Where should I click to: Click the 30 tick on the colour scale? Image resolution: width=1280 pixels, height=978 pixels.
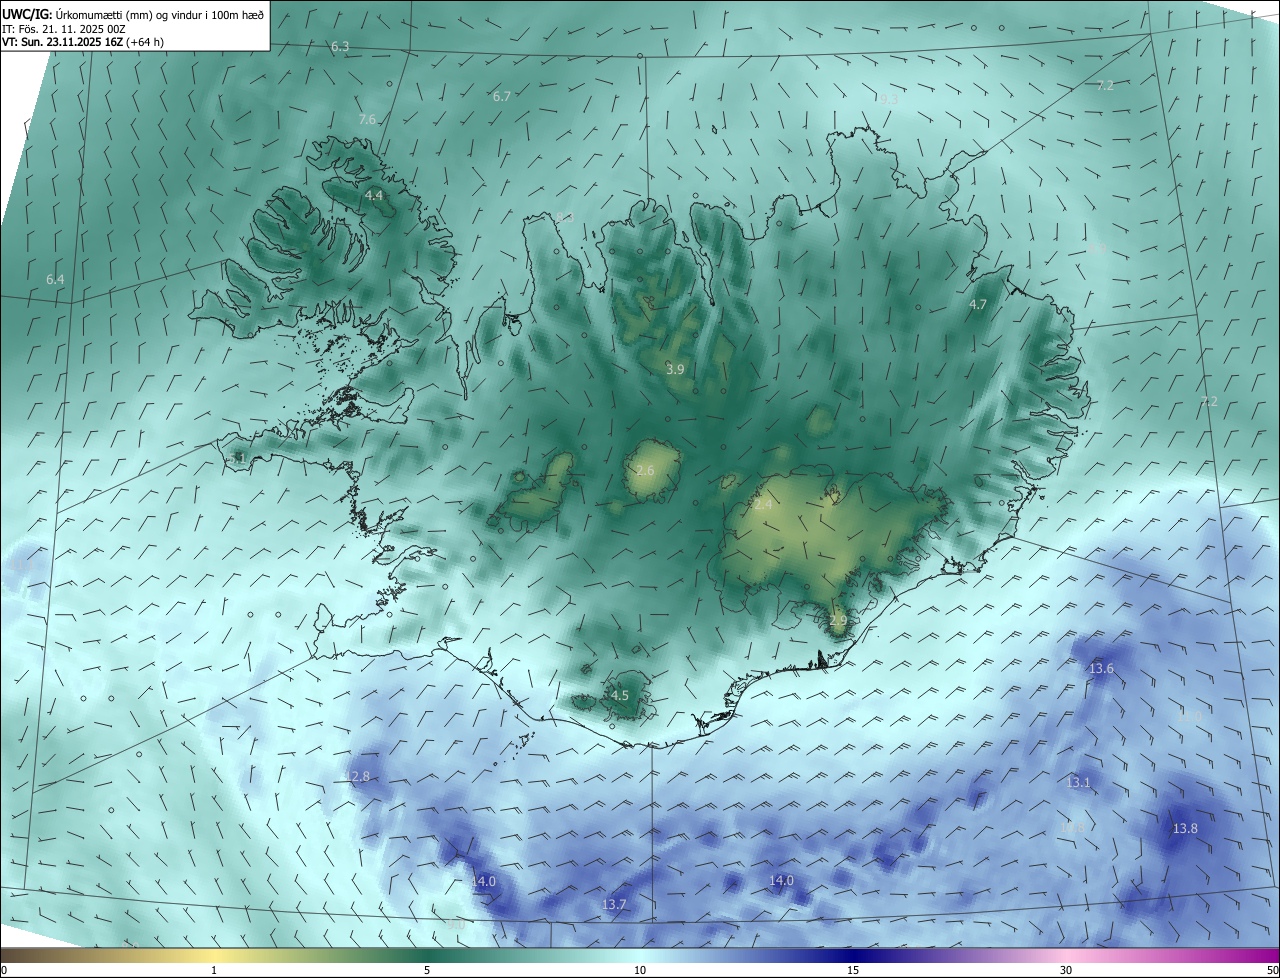[1066, 970]
